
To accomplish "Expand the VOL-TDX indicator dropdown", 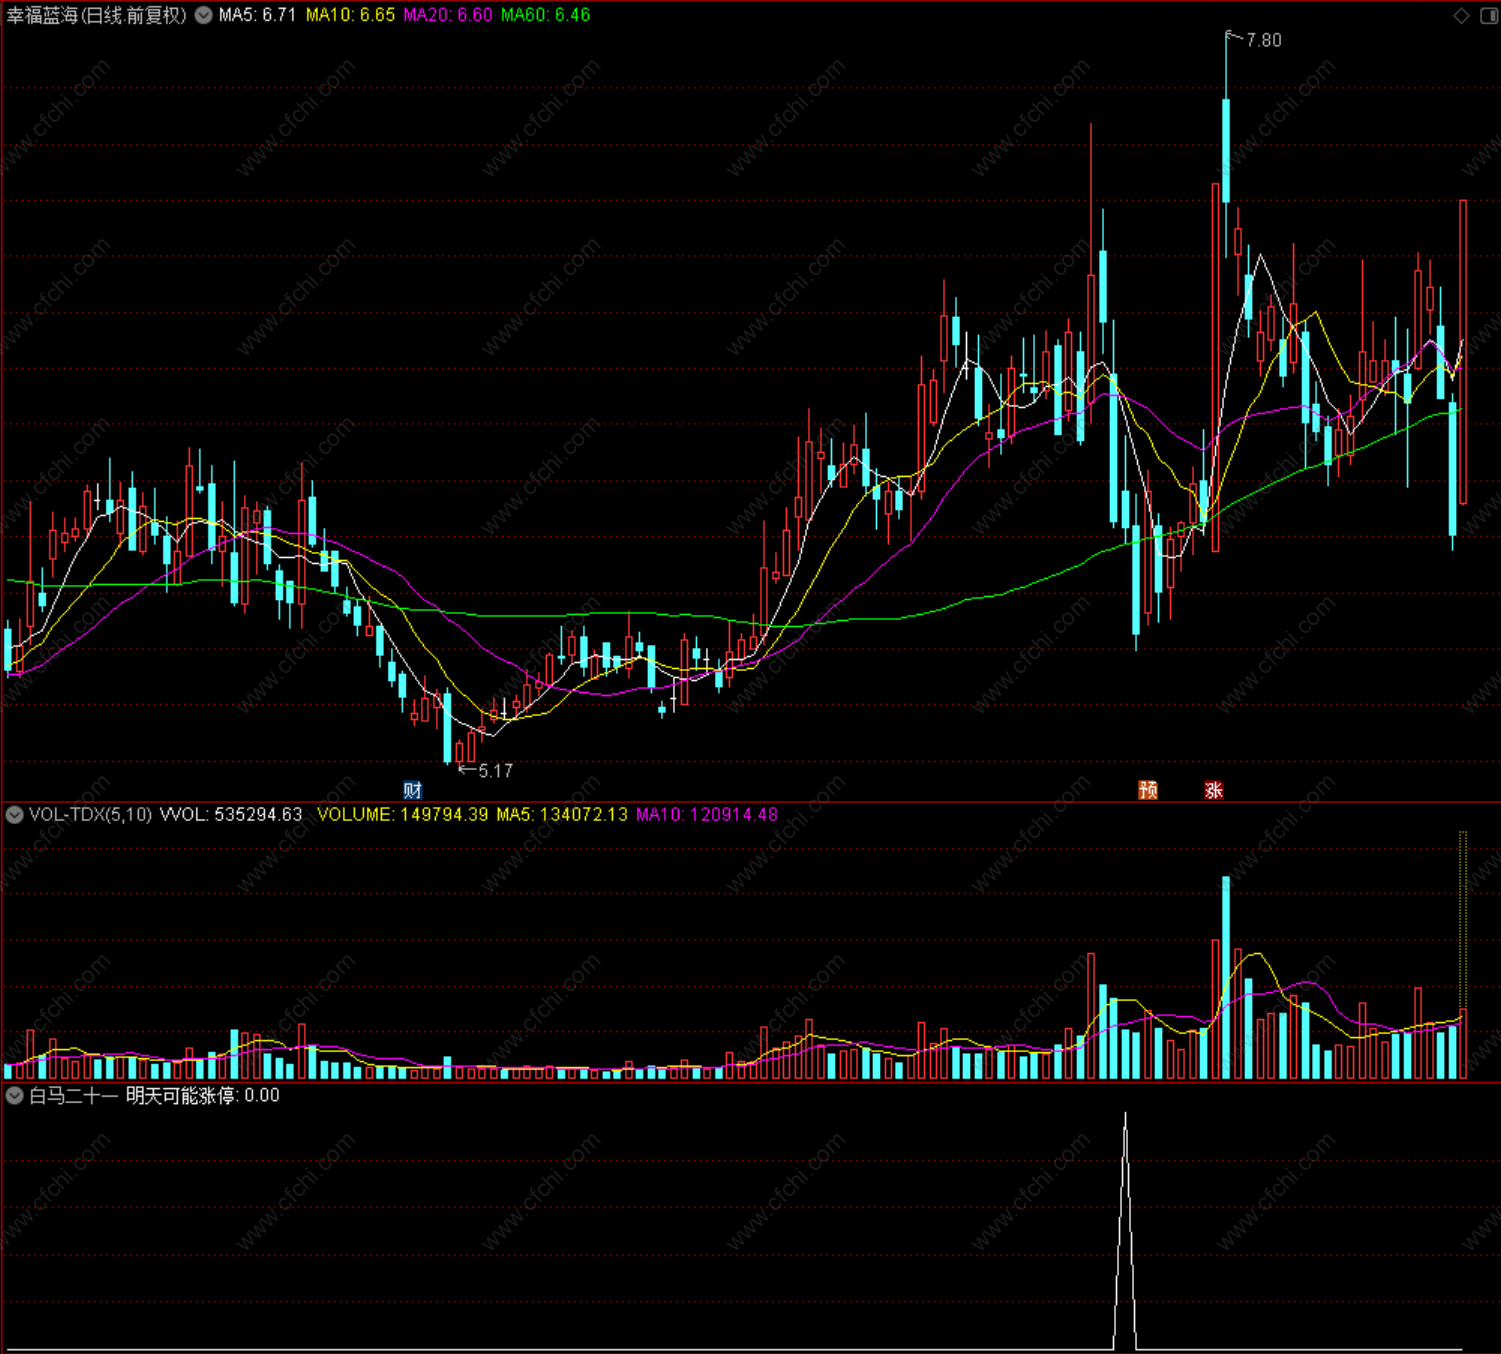I will pyautogui.click(x=14, y=815).
